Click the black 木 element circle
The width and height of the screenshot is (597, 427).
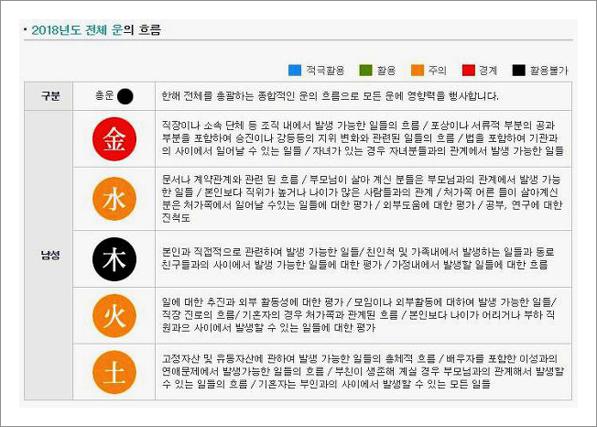pyautogui.click(x=114, y=259)
